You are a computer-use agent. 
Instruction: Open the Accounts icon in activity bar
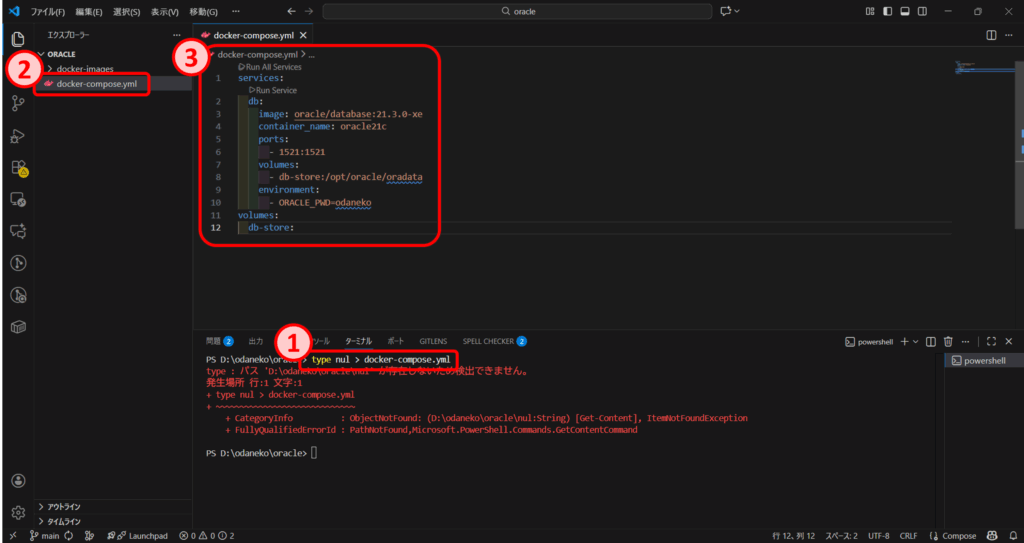click(18, 481)
